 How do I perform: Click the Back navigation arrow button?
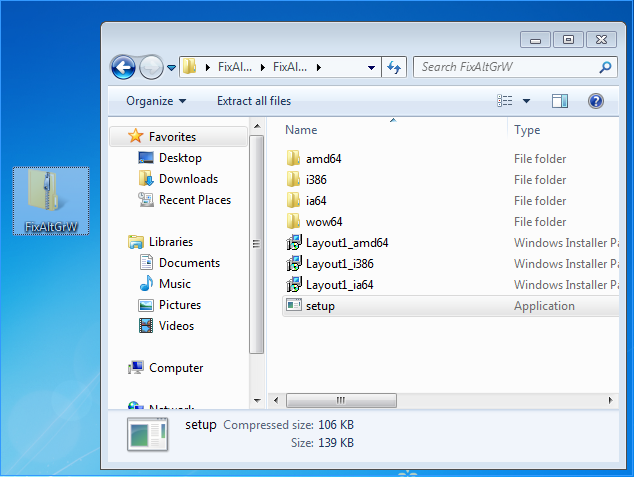pos(123,67)
